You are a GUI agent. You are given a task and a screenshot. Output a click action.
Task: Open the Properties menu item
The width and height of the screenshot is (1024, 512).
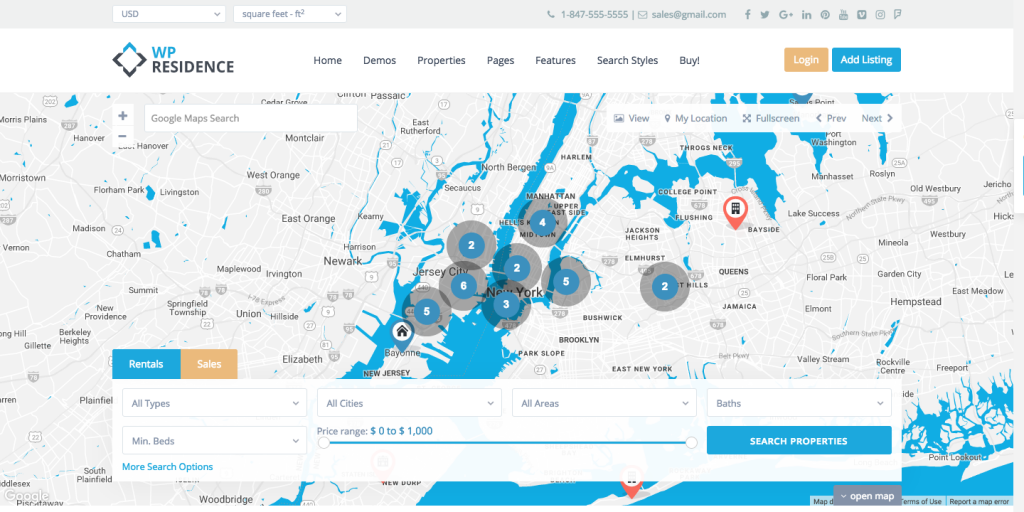coord(441,60)
